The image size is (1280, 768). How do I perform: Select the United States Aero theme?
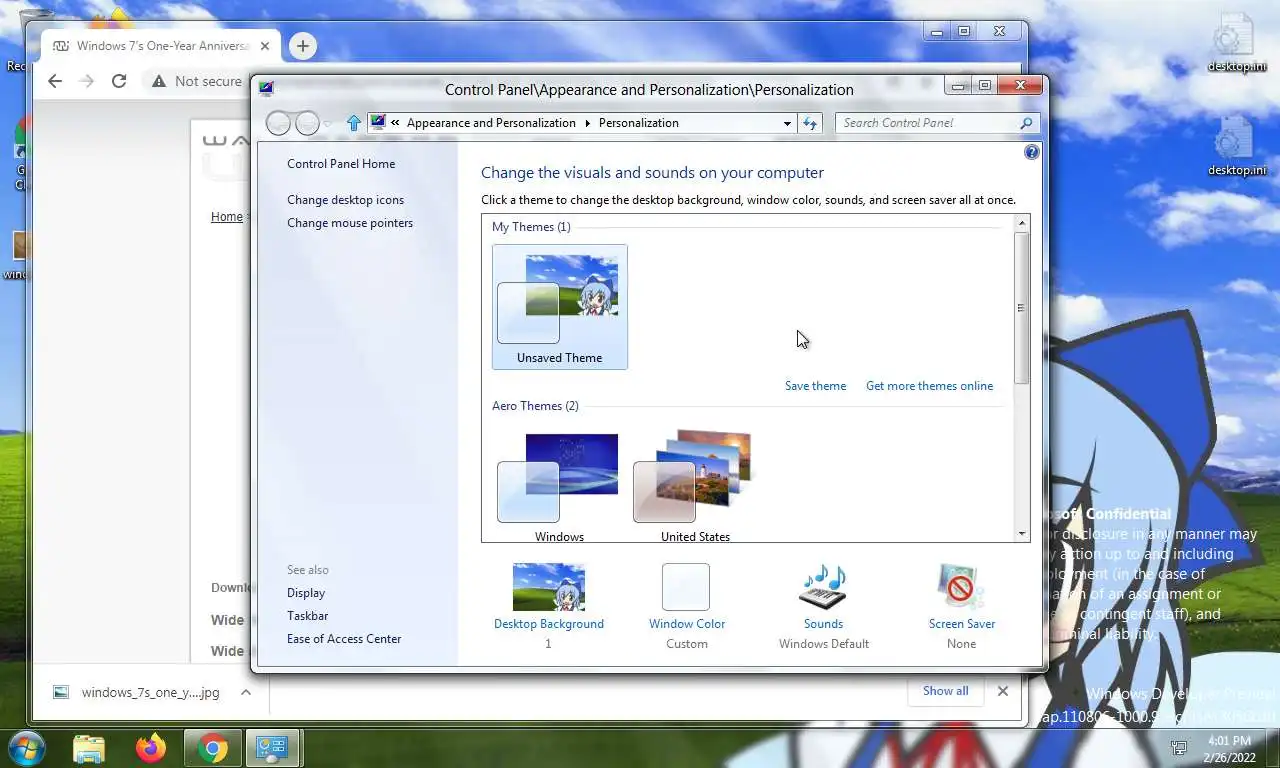[x=695, y=487]
